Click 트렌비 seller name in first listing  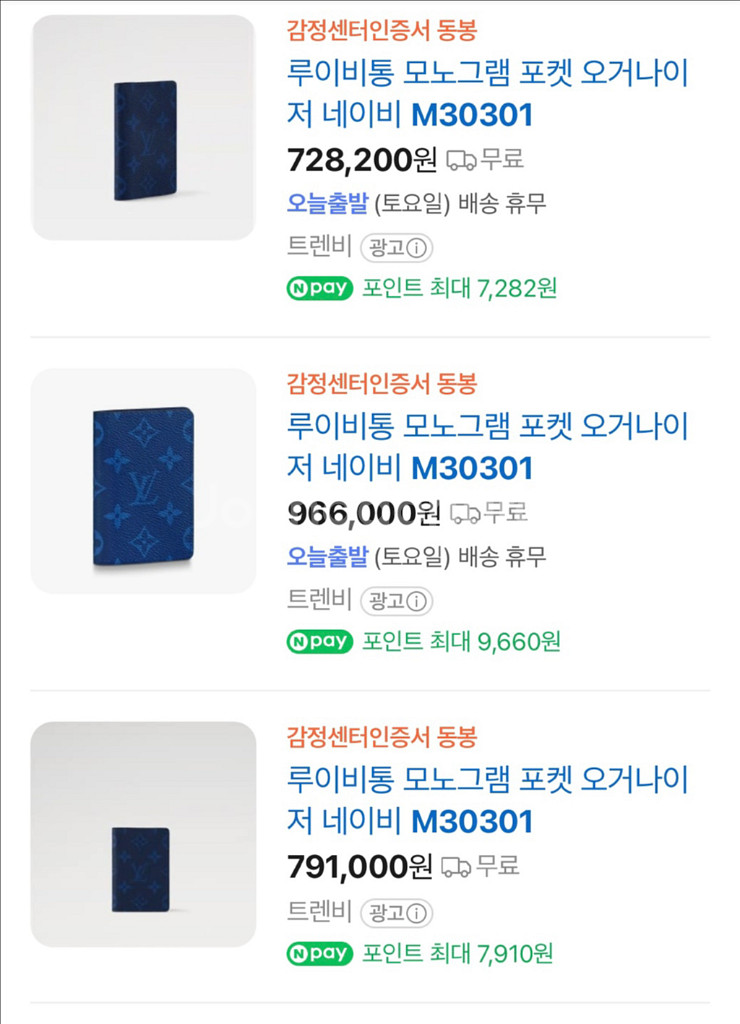pyautogui.click(x=319, y=247)
